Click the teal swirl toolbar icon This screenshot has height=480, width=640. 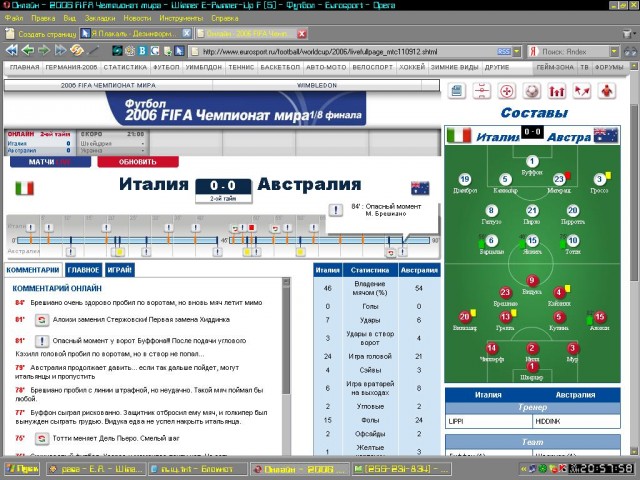[117, 51]
